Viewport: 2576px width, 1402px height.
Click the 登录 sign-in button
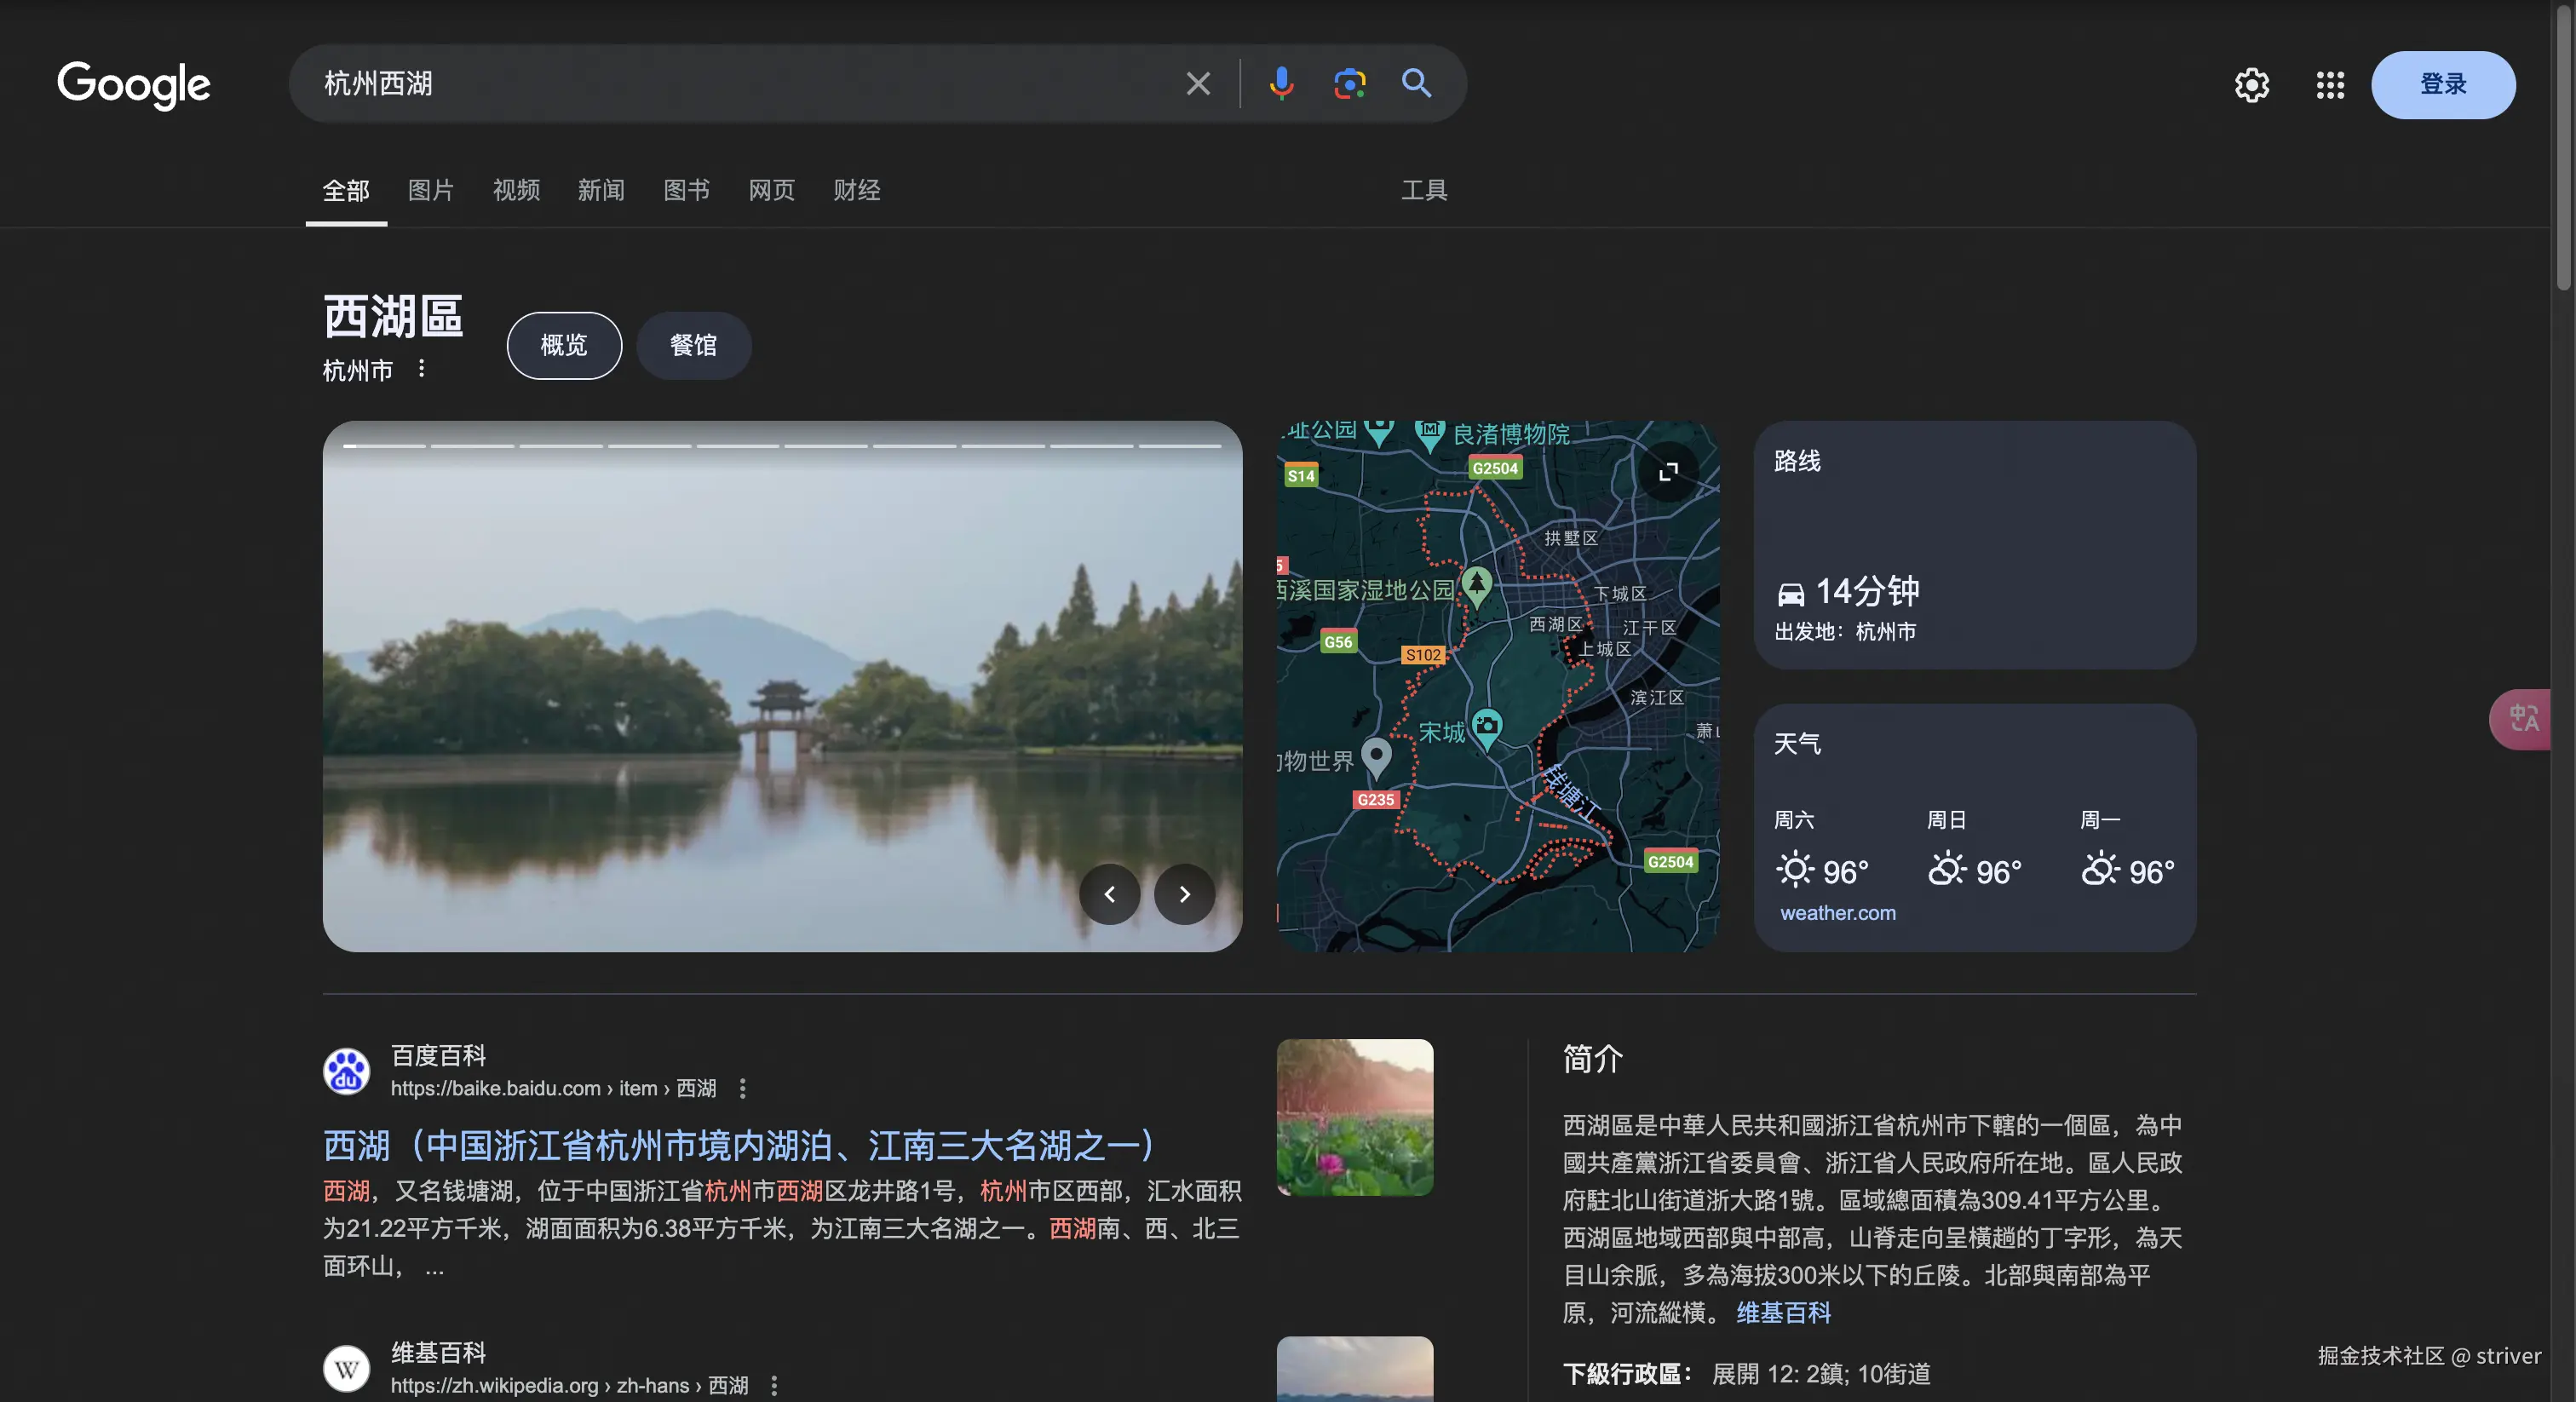point(2442,85)
